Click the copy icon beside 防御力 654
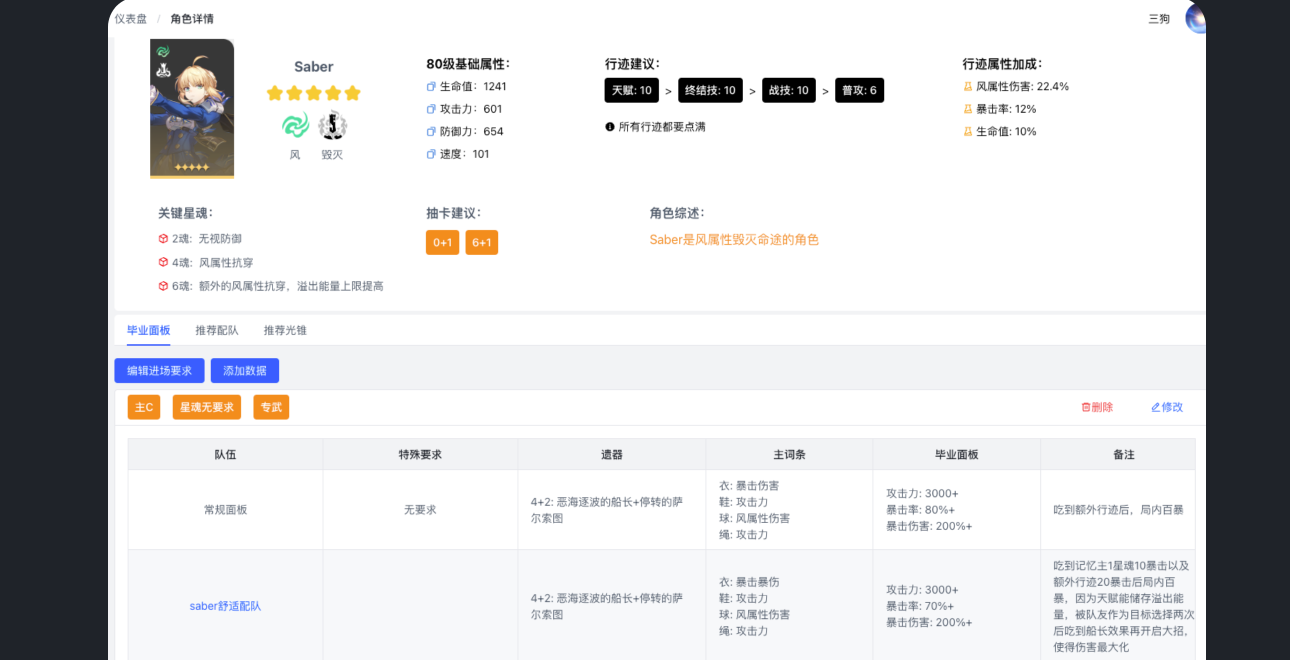Image resolution: width=1290 pixels, height=660 pixels. click(x=431, y=132)
